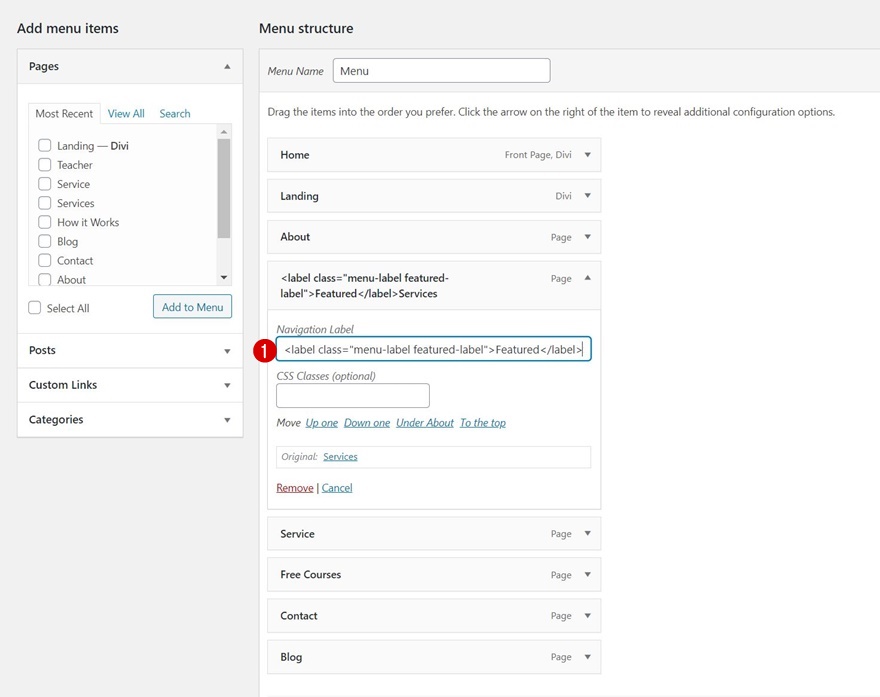
Task: Expand the Home menu item arrow
Action: 587,155
